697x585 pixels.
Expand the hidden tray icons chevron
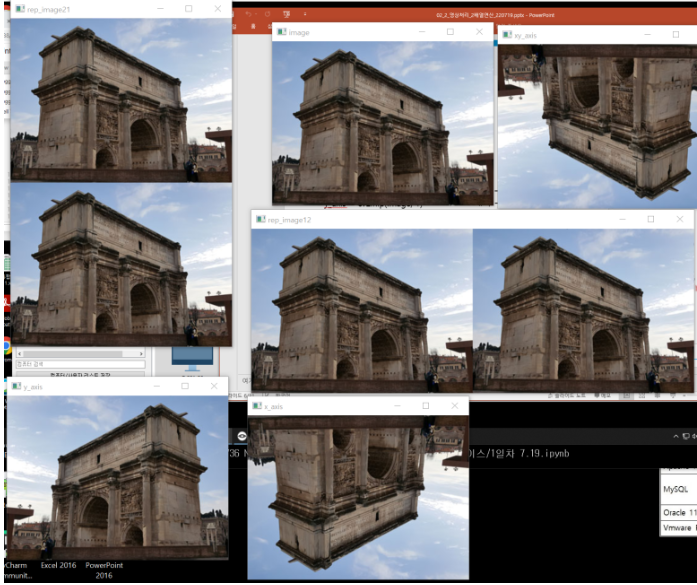676,437
